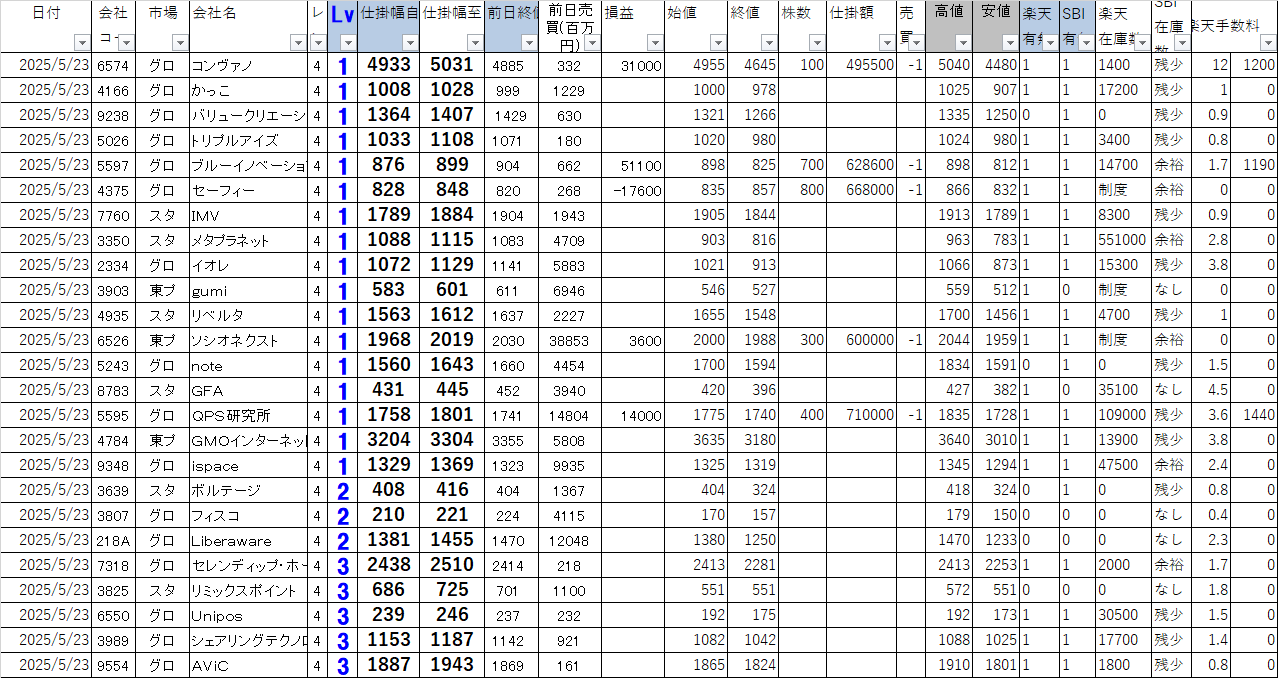Click the 楽天手数料 cell showing 1440
The width and height of the screenshot is (1278, 678).
(1255, 415)
